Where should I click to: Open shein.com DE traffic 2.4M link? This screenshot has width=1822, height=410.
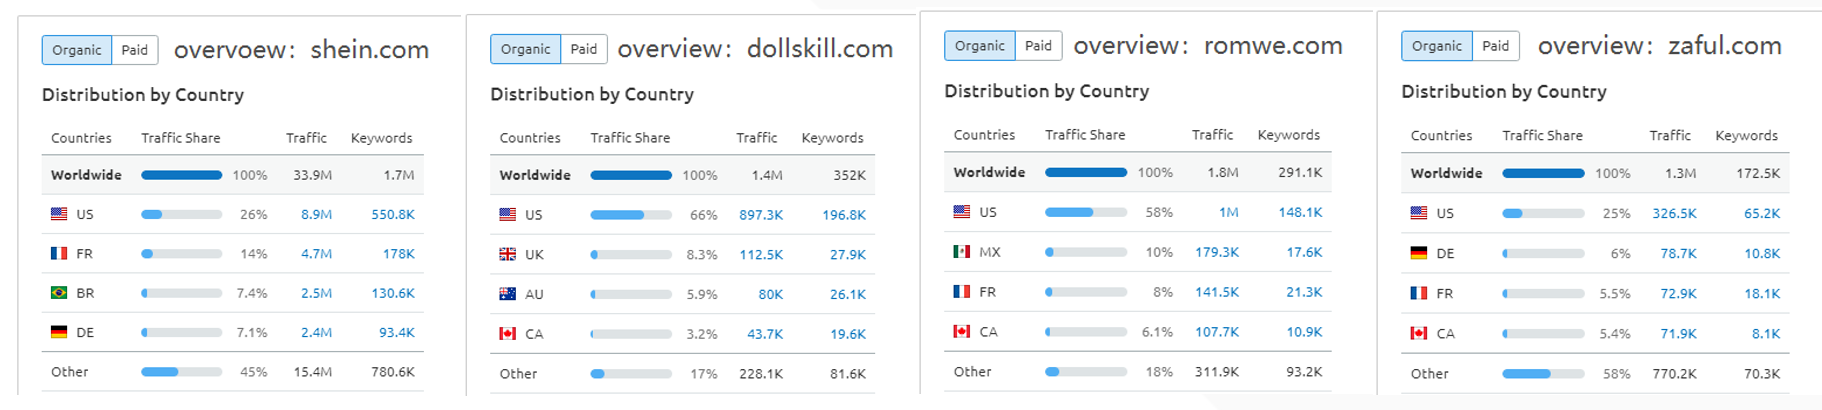click(x=316, y=332)
